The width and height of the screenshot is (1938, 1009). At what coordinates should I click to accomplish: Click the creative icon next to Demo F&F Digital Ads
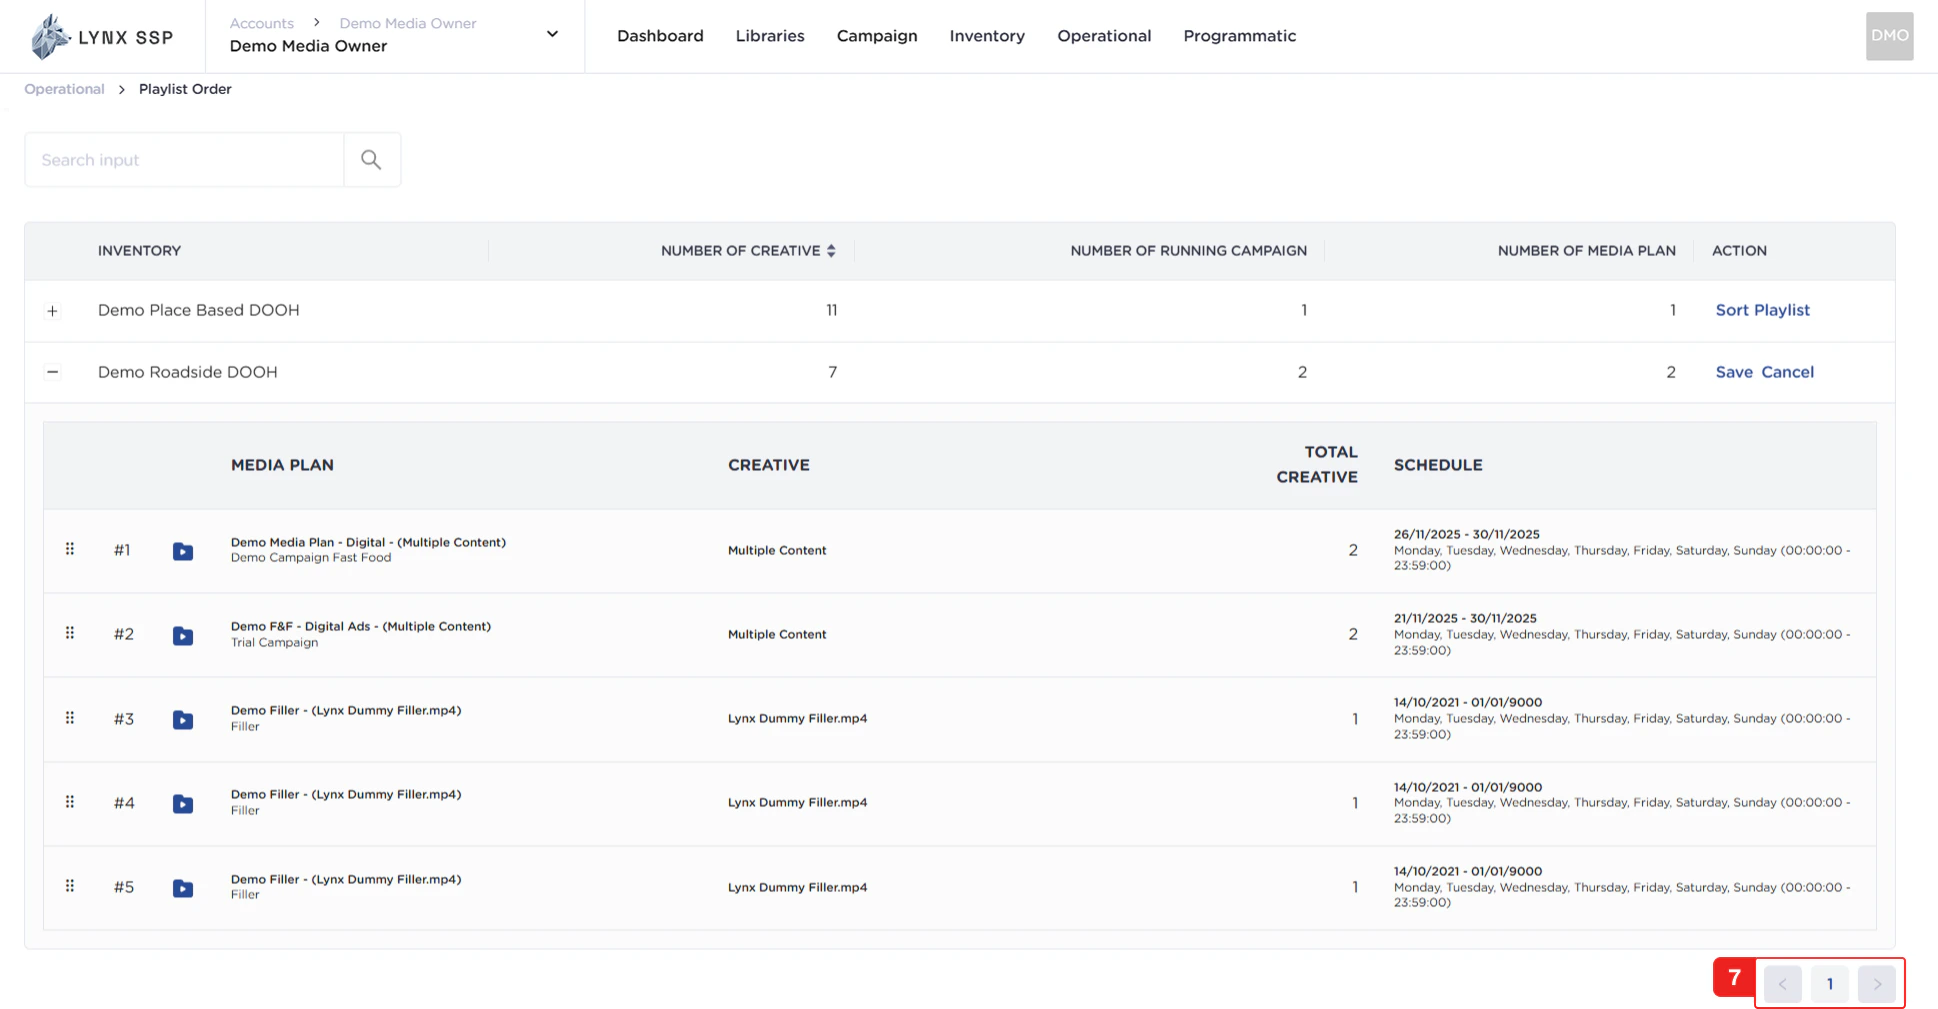[x=183, y=635]
